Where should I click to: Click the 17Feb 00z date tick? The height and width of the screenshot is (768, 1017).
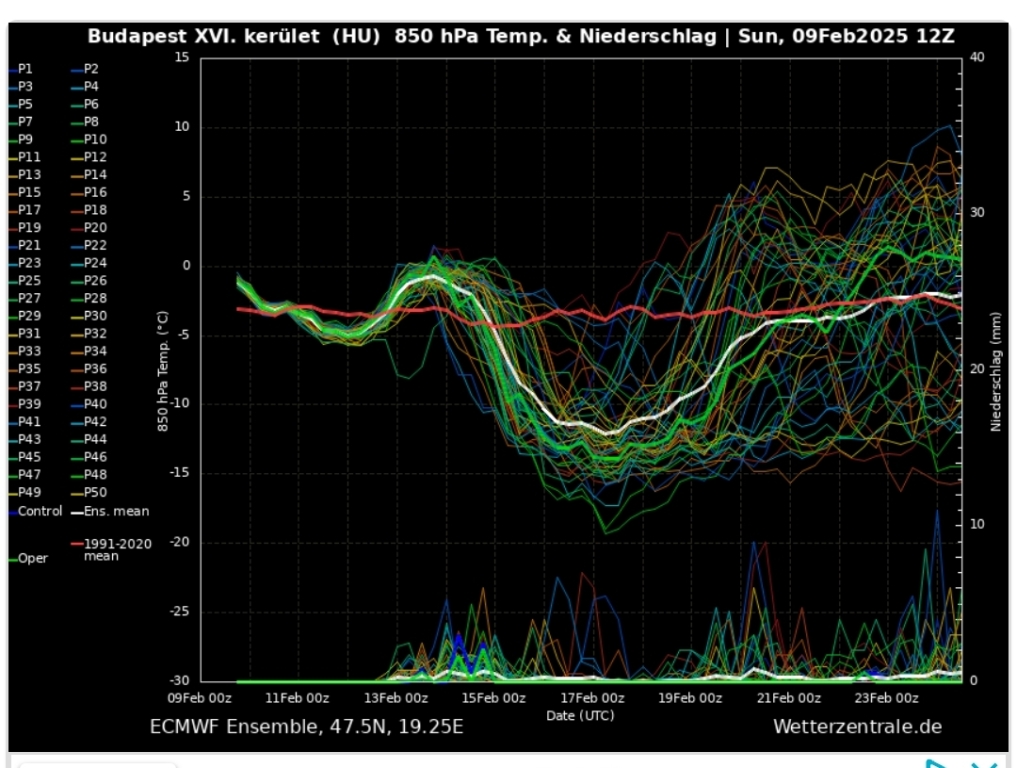pos(591,698)
